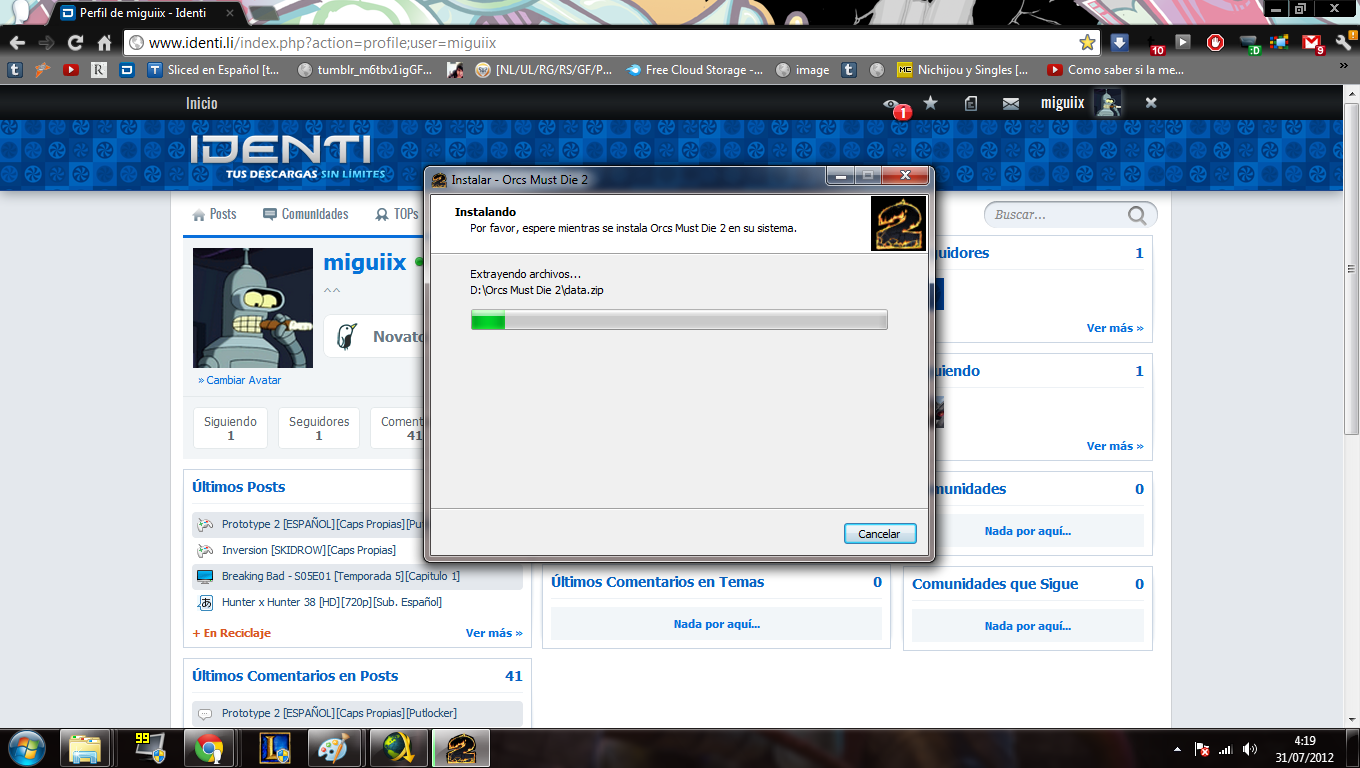Image resolution: width=1360 pixels, height=768 pixels.
Task: Open the Siguiendo 1 counter box
Action: (x=230, y=428)
